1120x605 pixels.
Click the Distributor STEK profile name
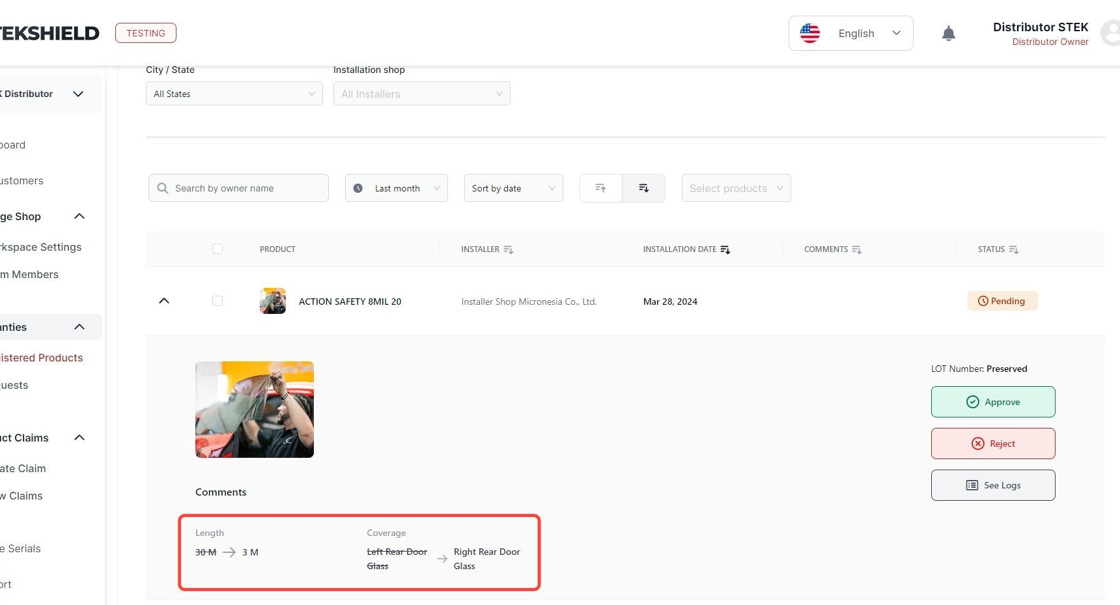1040,27
